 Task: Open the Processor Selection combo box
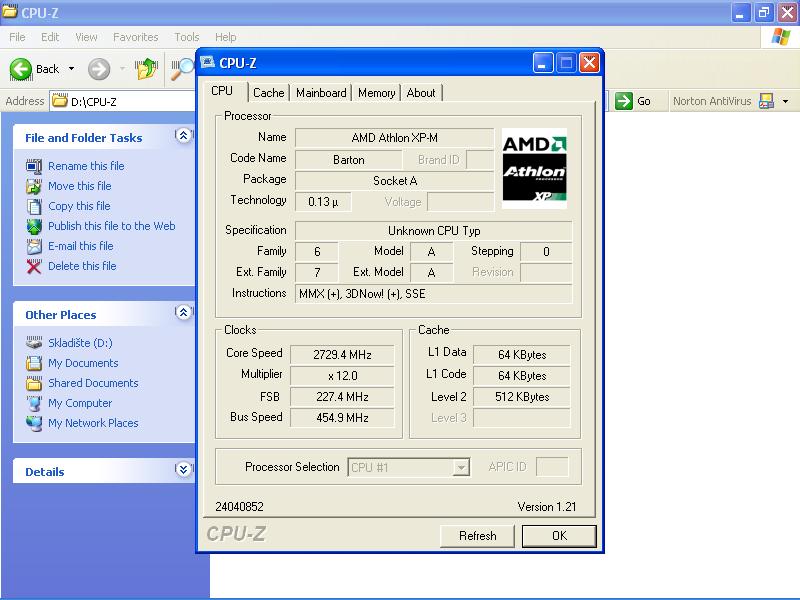[x=460, y=467]
